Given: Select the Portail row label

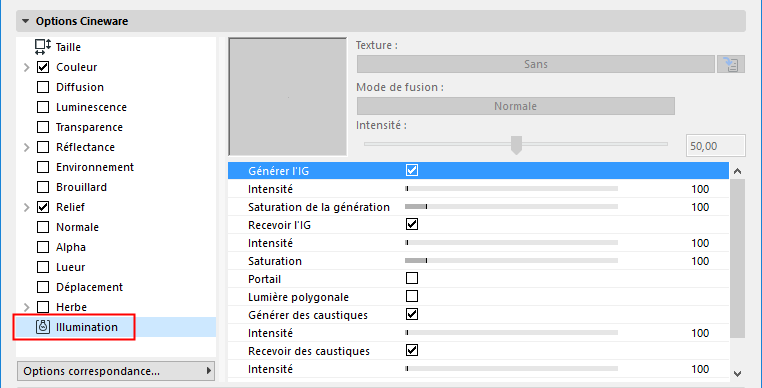Looking at the screenshot, I should click(x=264, y=279).
